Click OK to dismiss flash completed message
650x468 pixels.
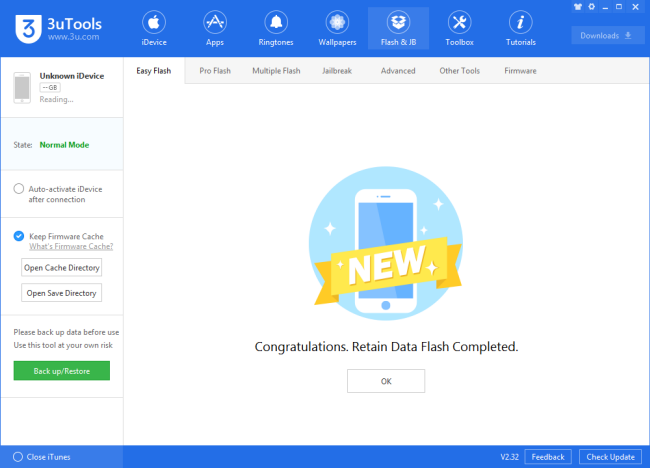(386, 381)
